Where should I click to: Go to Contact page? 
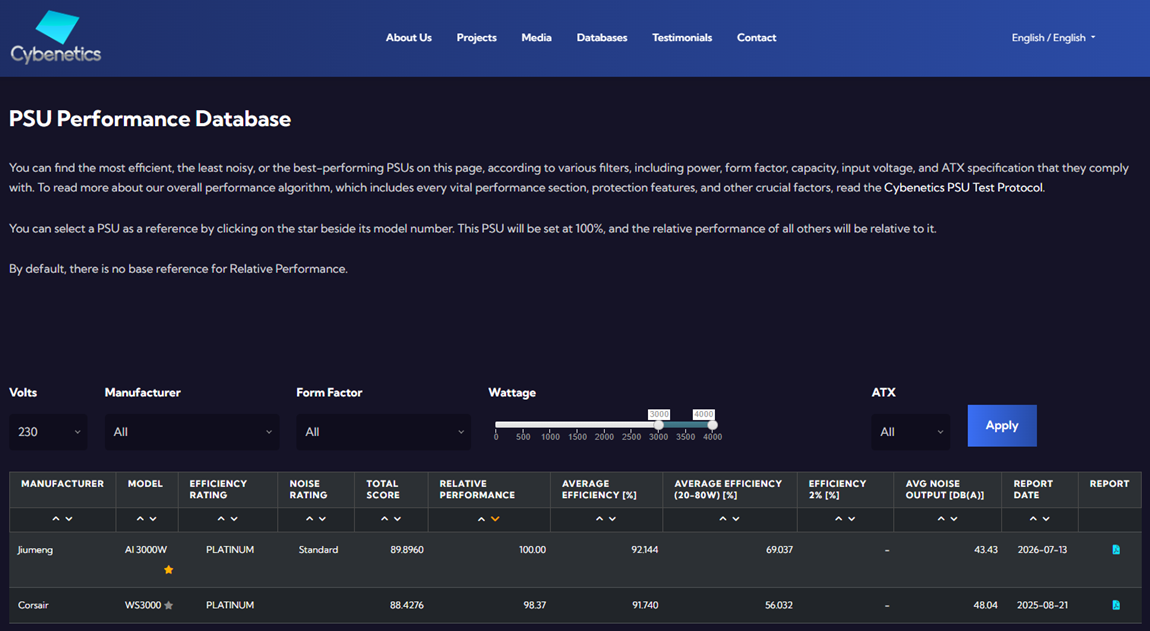coord(756,37)
